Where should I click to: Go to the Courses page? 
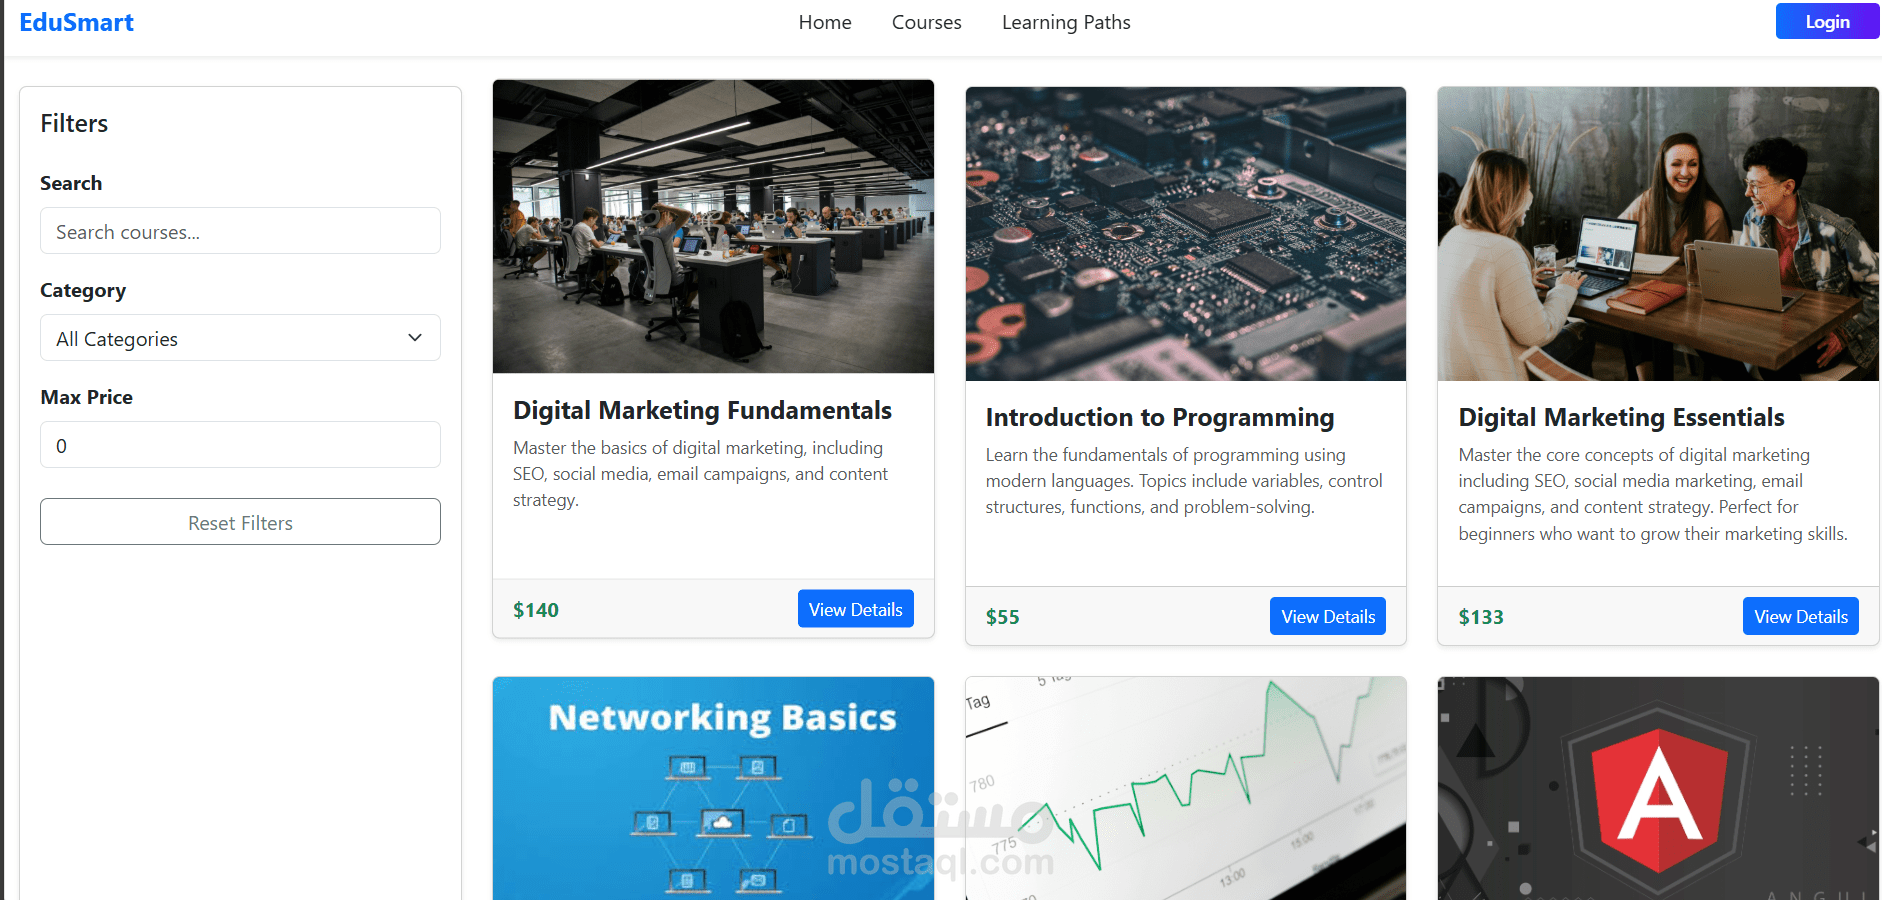pos(926,22)
